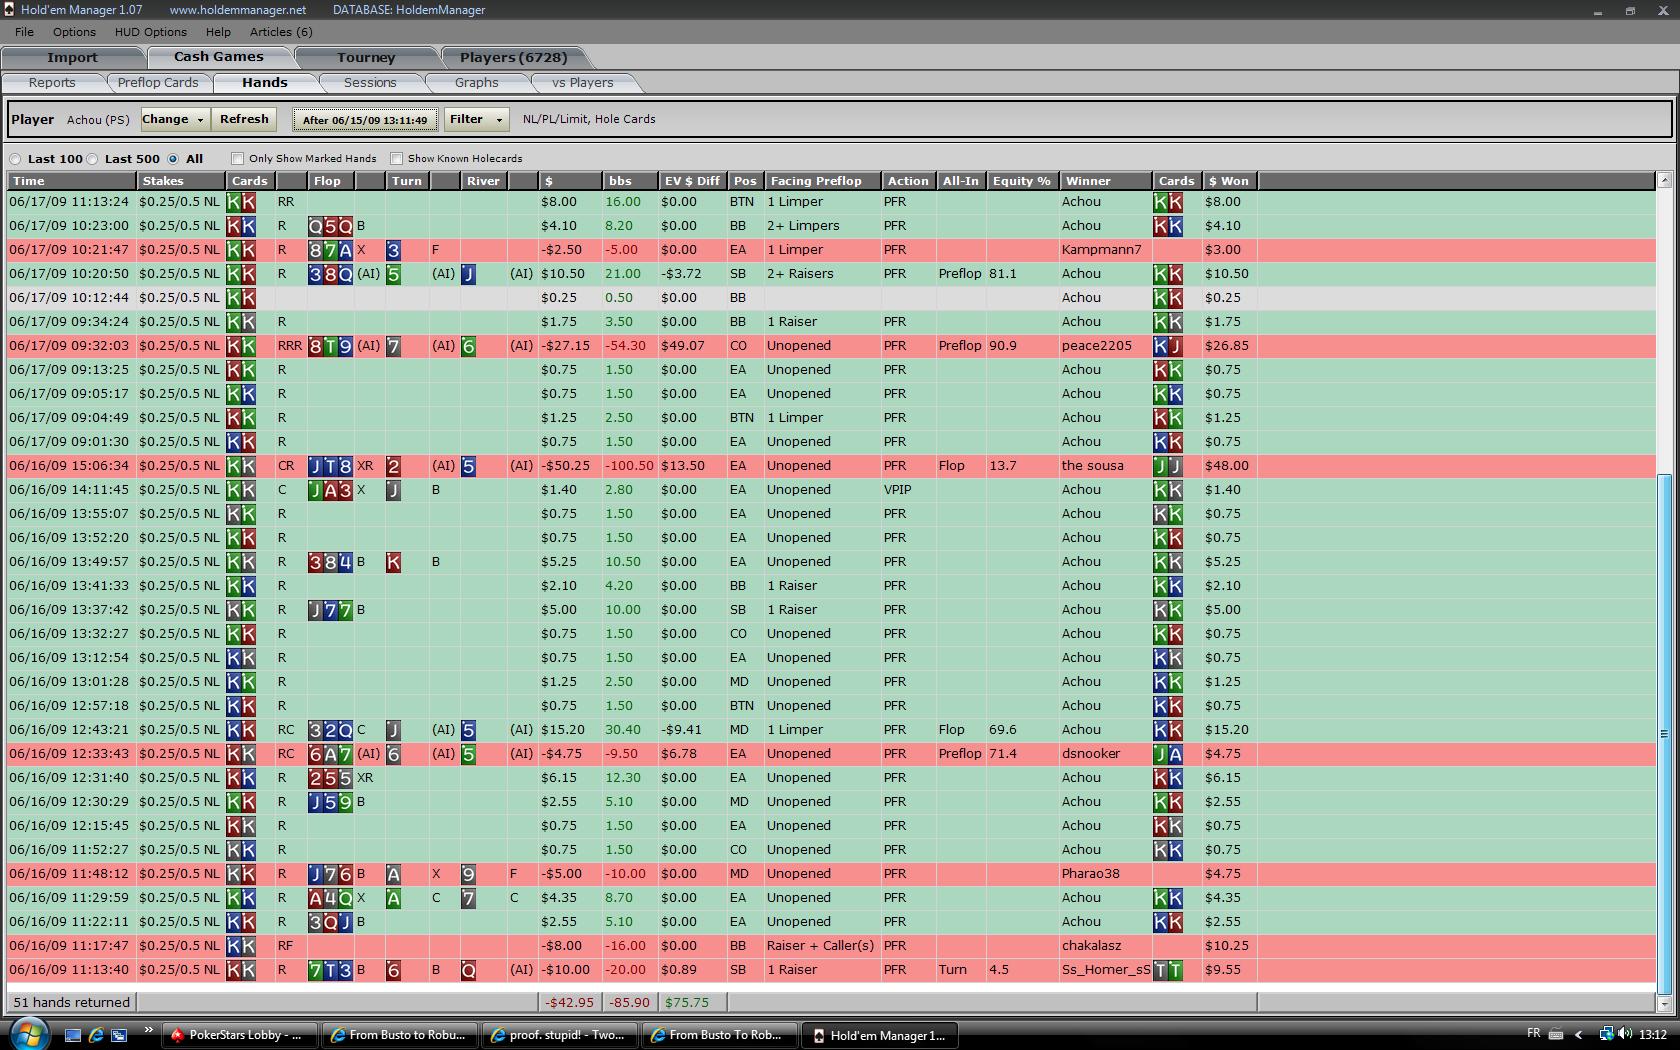Click the Switch between windows quick launch icon
Image resolution: width=1680 pixels, height=1050 pixels.
(119, 1035)
